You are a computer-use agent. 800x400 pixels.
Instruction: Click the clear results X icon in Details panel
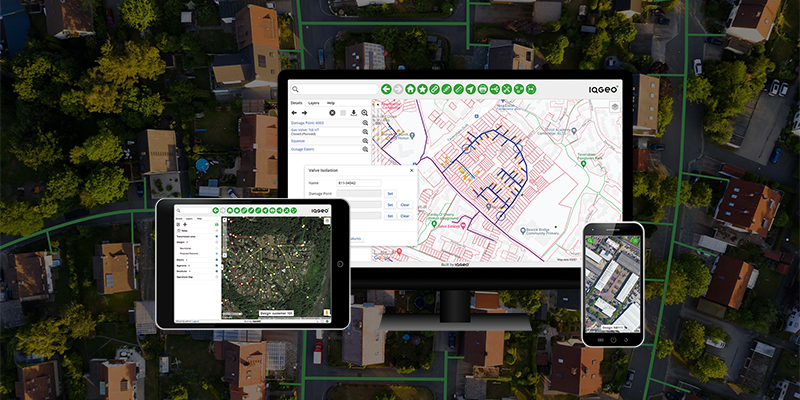point(332,113)
